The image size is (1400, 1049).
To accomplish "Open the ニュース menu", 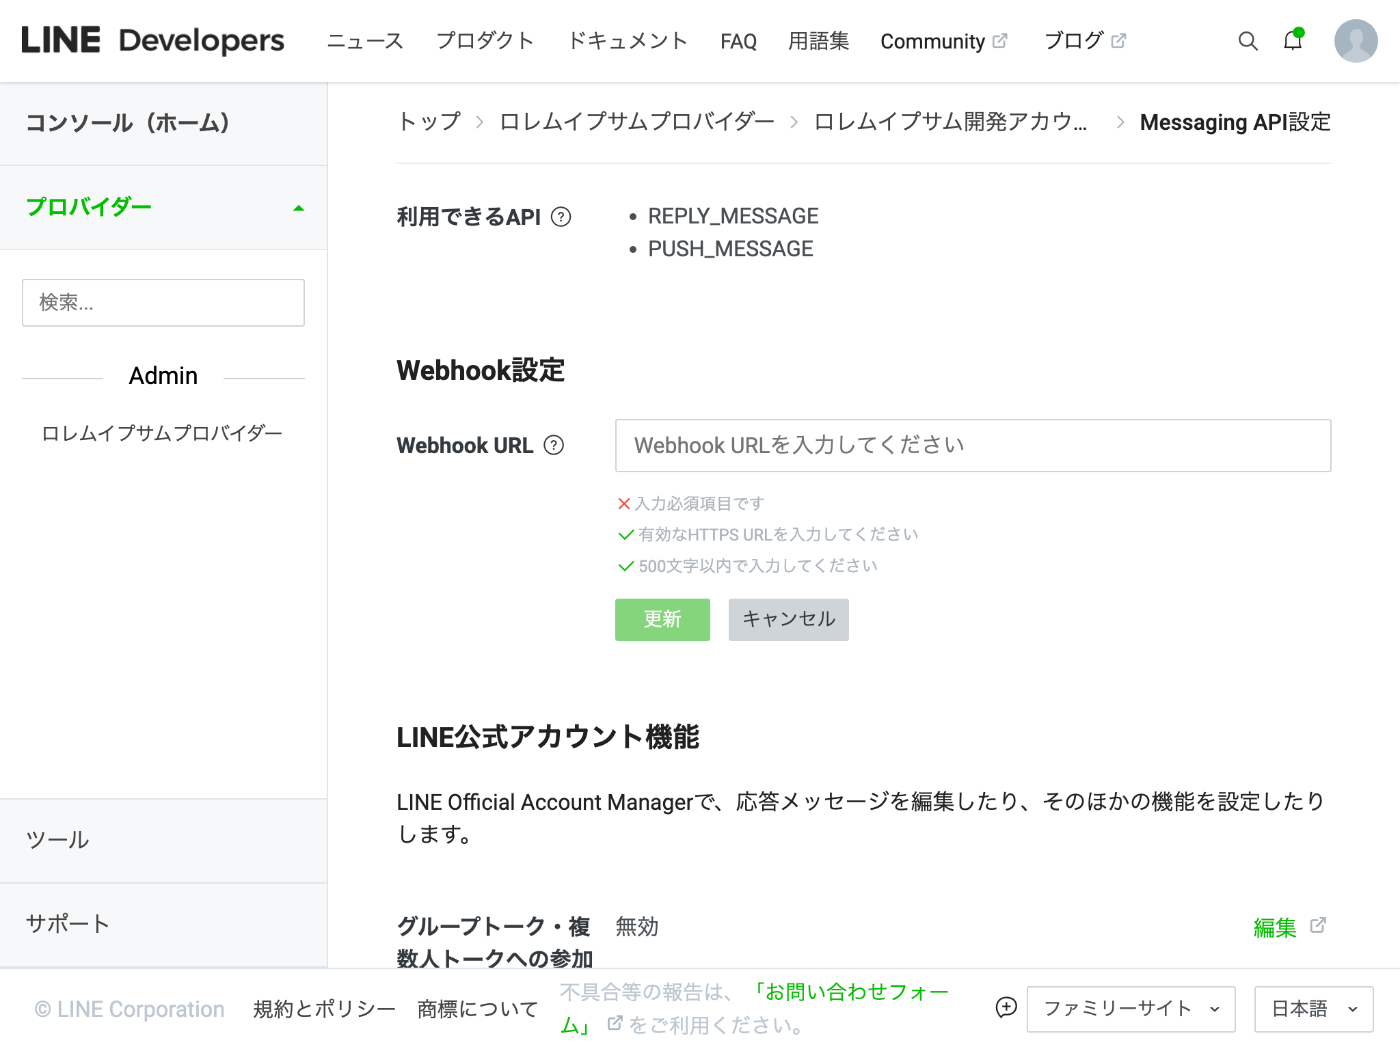I will (x=365, y=41).
